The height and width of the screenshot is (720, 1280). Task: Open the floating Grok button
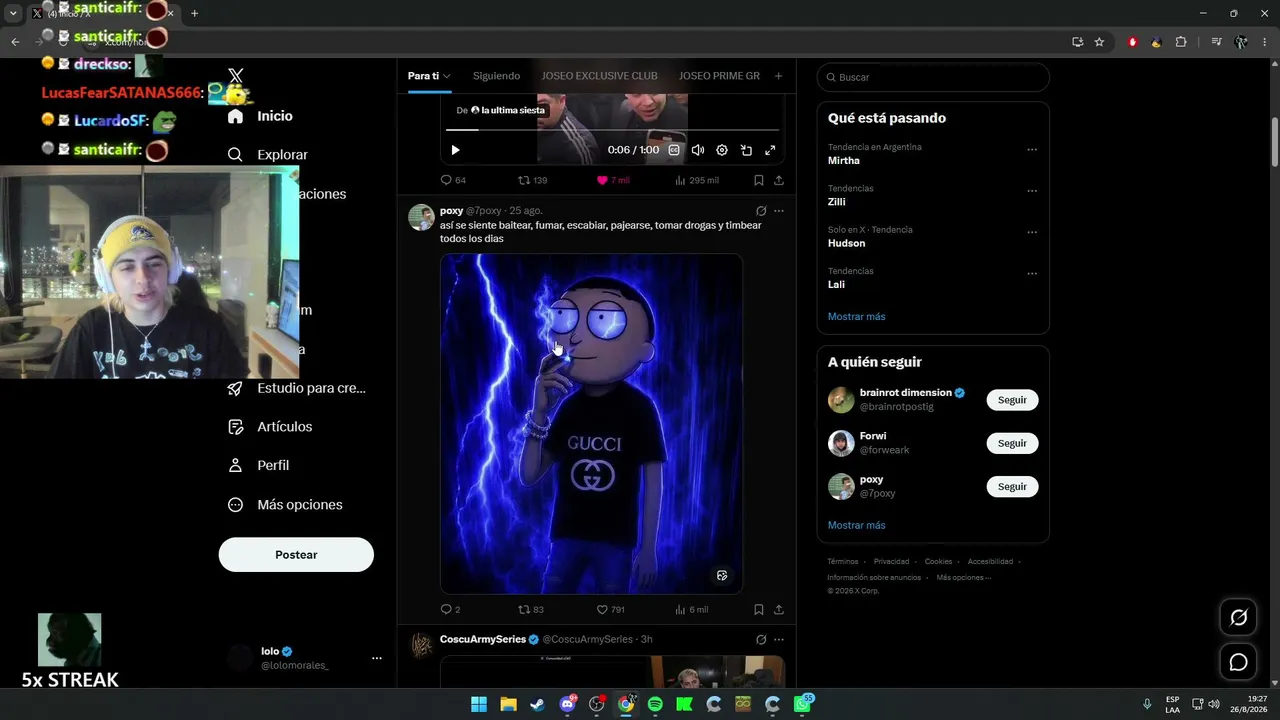1238,618
